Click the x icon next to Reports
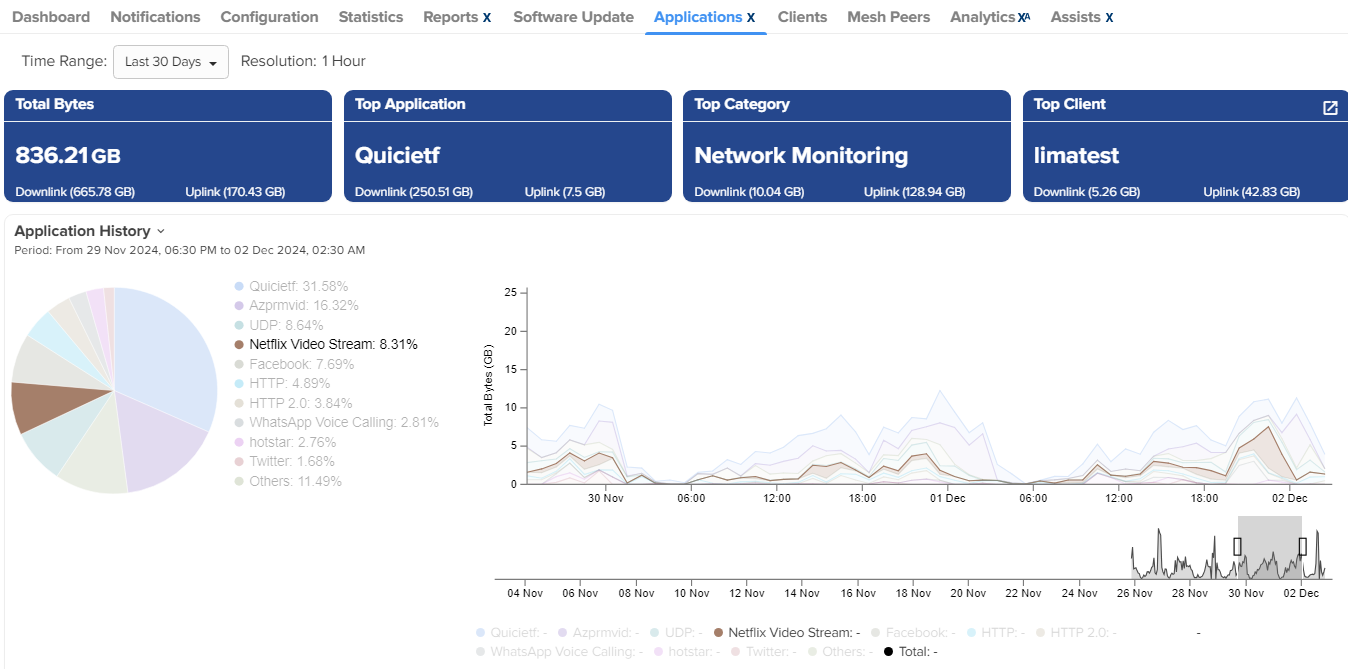The image size is (1348, 669). (x=488, y=16)
